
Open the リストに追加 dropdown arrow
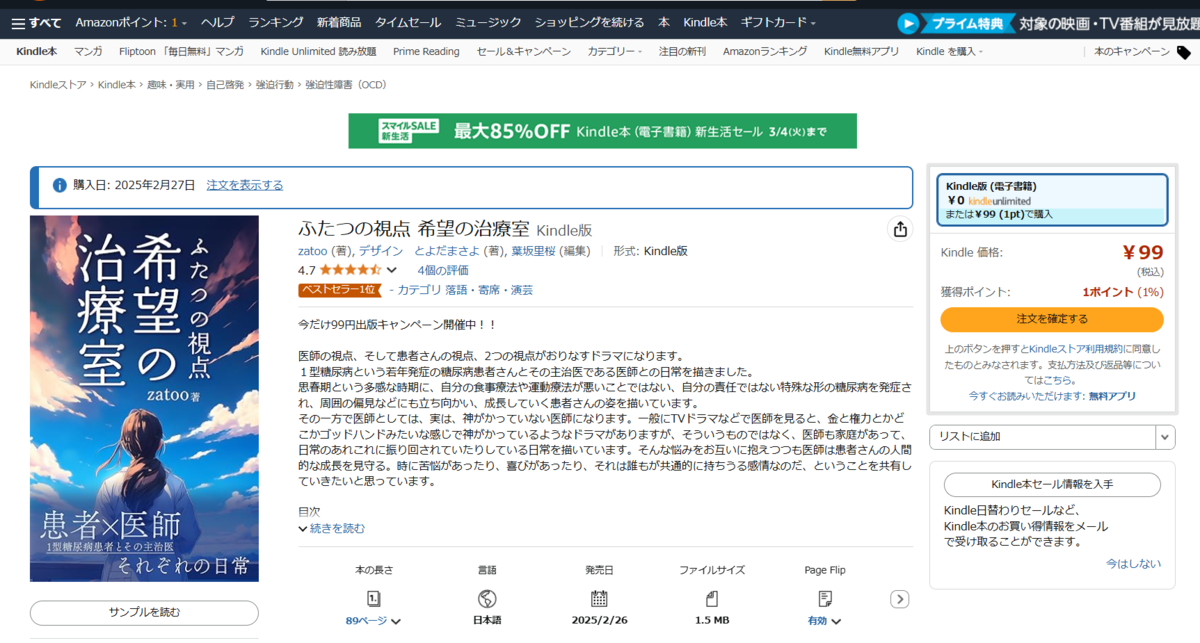click(x=1165, y=437)
